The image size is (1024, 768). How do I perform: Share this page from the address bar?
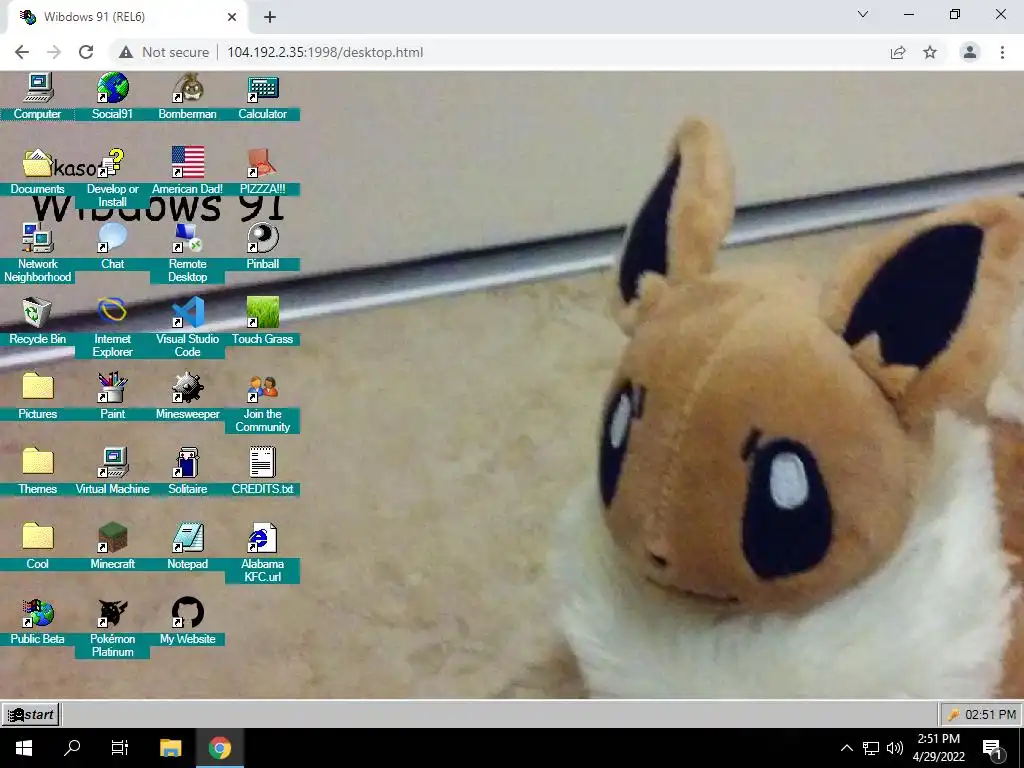pos(898,52)
